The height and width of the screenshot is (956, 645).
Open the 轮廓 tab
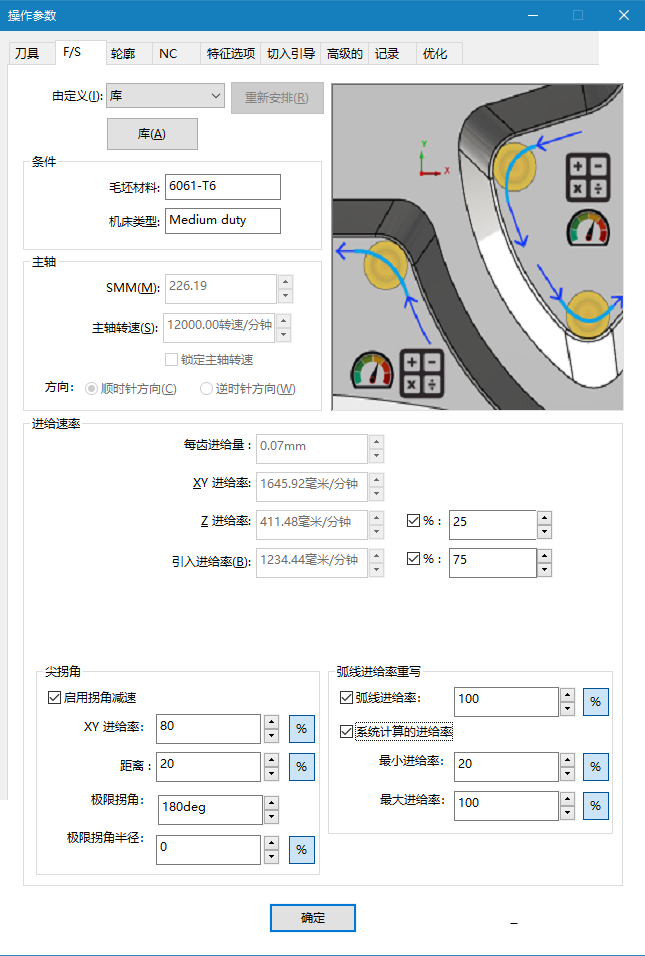[127, 54]
